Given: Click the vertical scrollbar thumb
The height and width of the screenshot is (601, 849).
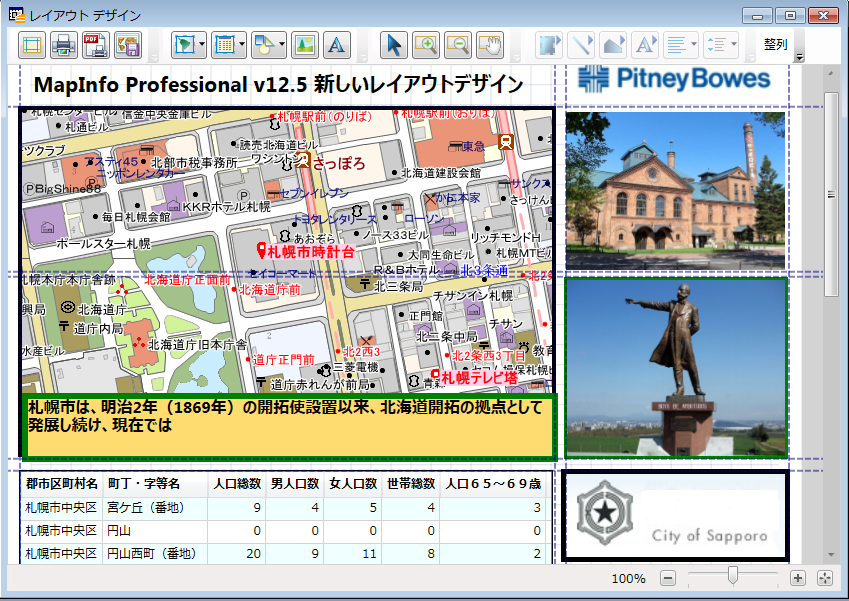Looking at the screenshot, I should pos(831,194).
